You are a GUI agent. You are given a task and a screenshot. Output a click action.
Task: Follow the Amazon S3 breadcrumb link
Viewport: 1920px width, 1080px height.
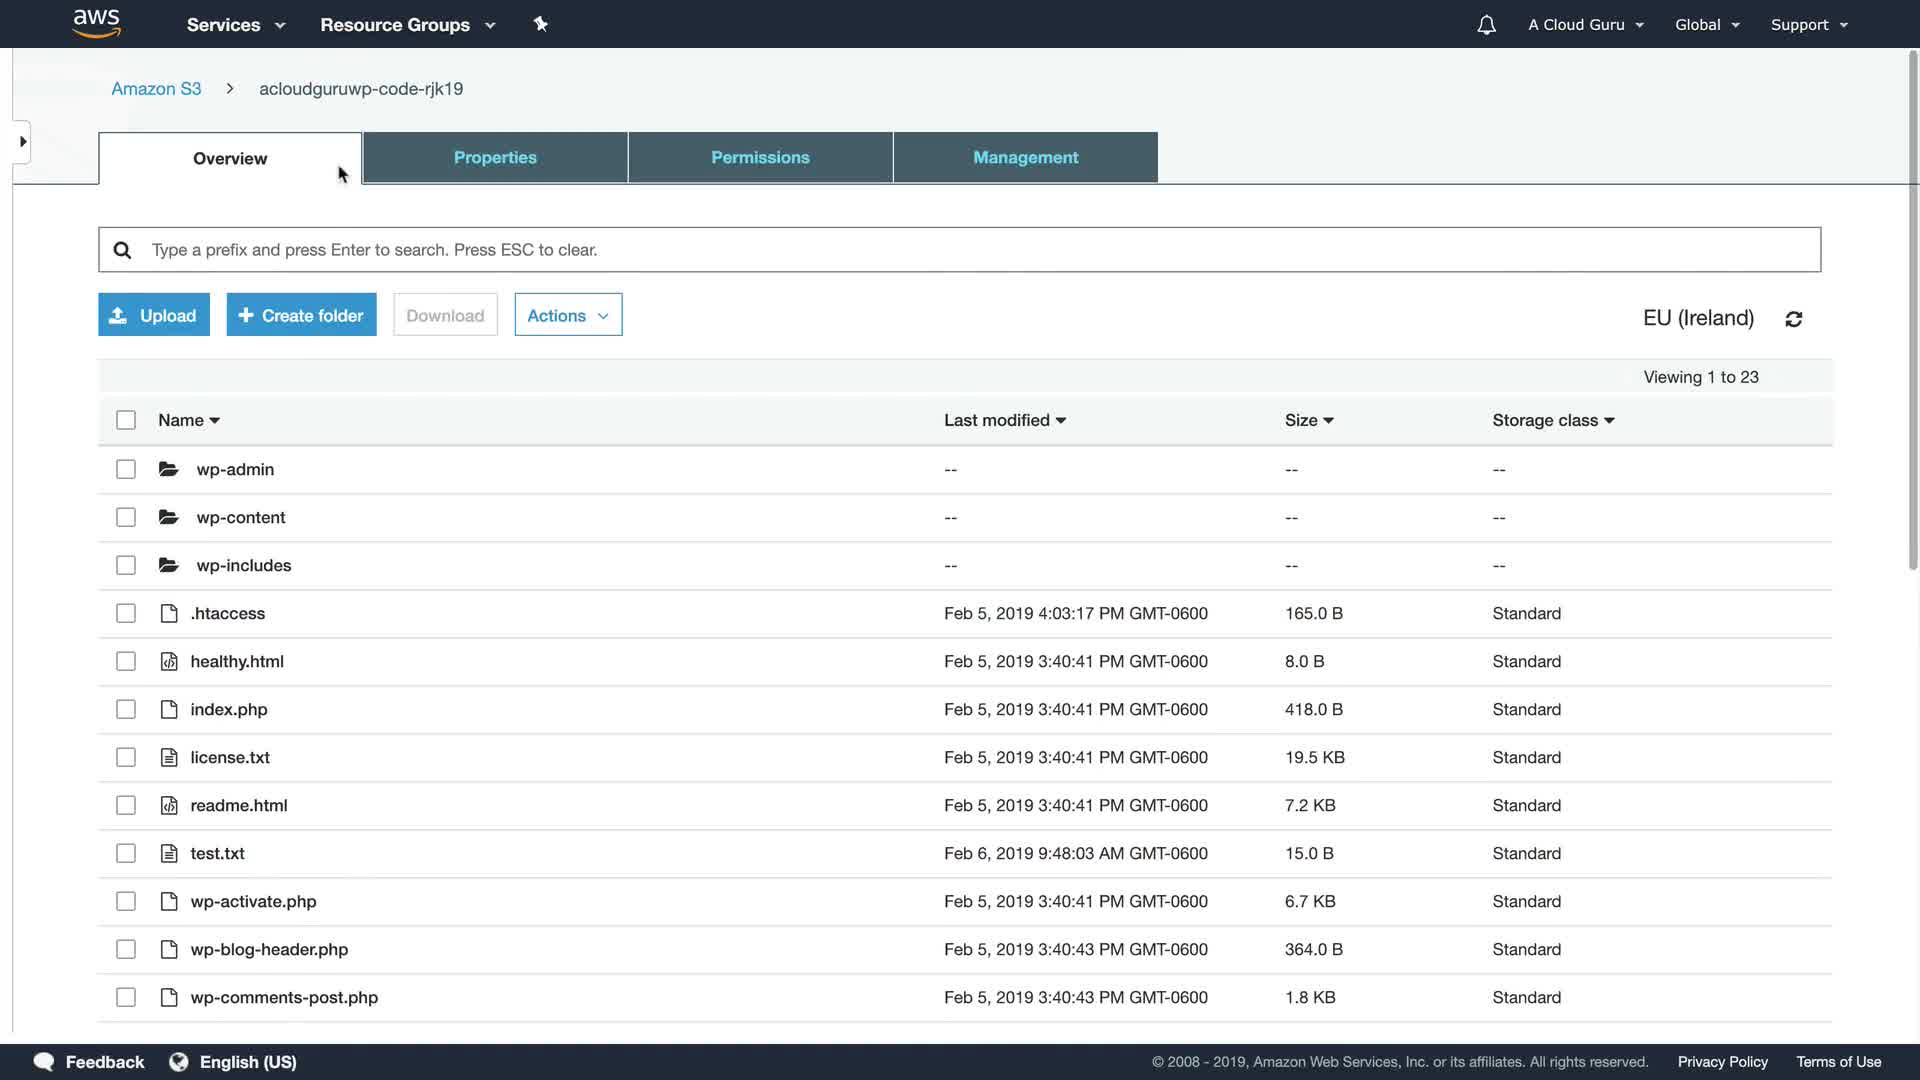[156, 89]
